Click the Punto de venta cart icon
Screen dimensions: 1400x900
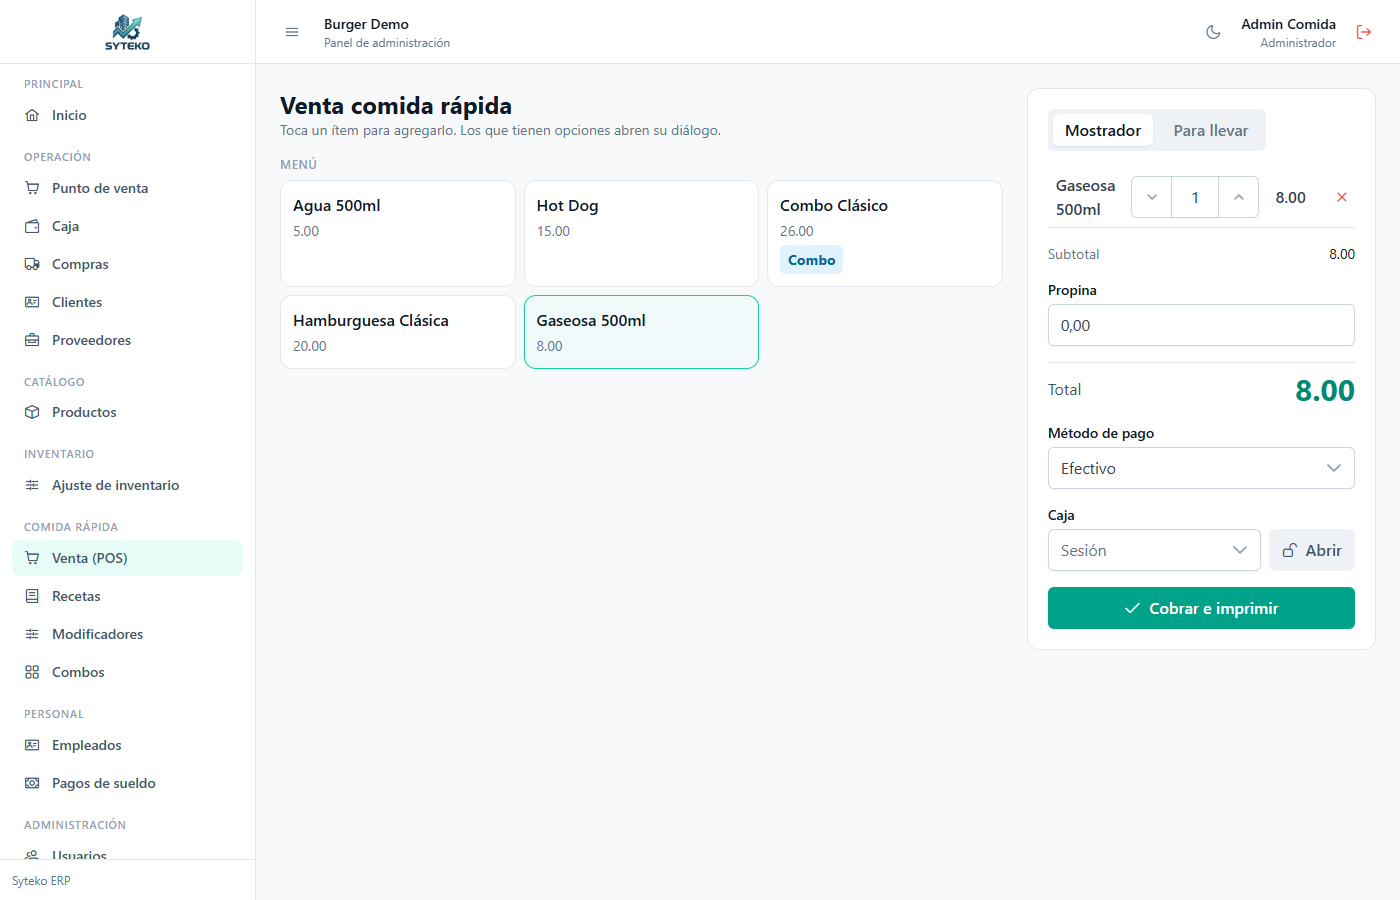32,188
